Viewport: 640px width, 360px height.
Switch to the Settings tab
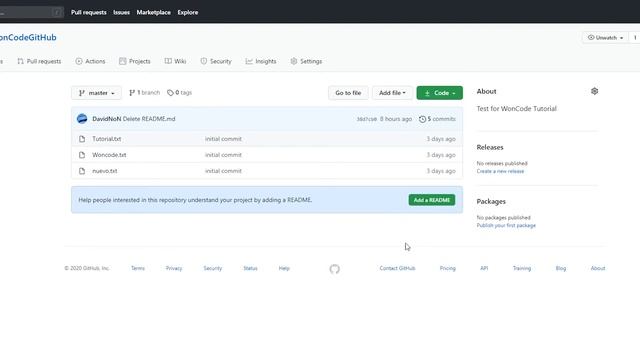coord(306,61)
